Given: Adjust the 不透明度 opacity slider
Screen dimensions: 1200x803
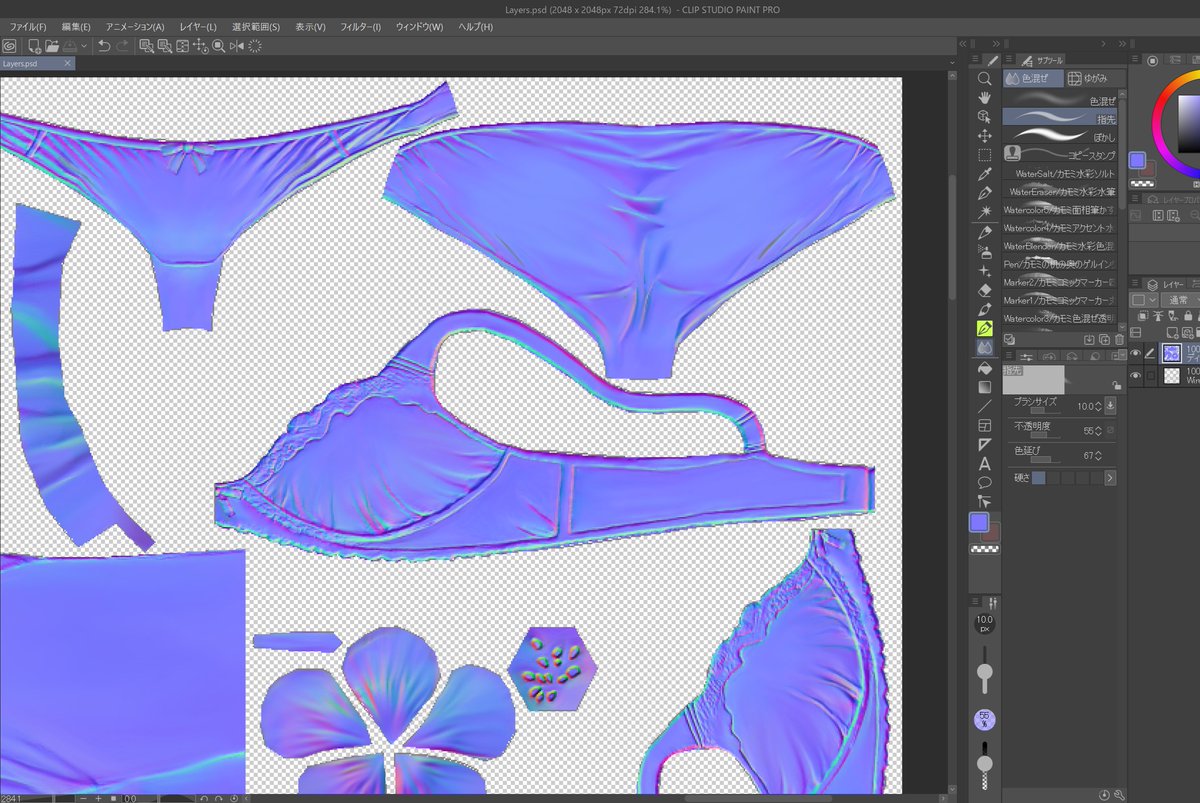Looking at the screenshot, I should tap(1045, 436).
